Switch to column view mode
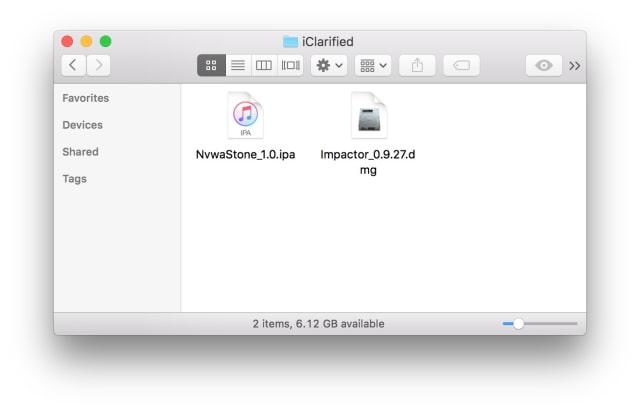 264,65
